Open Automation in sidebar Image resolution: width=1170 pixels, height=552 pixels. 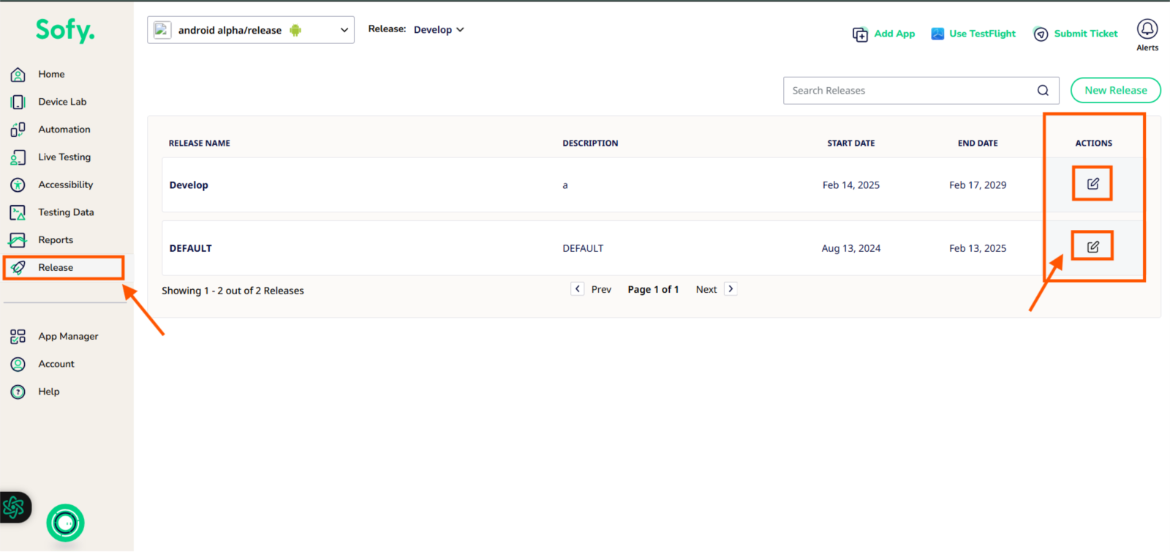(x=66, y=130)
